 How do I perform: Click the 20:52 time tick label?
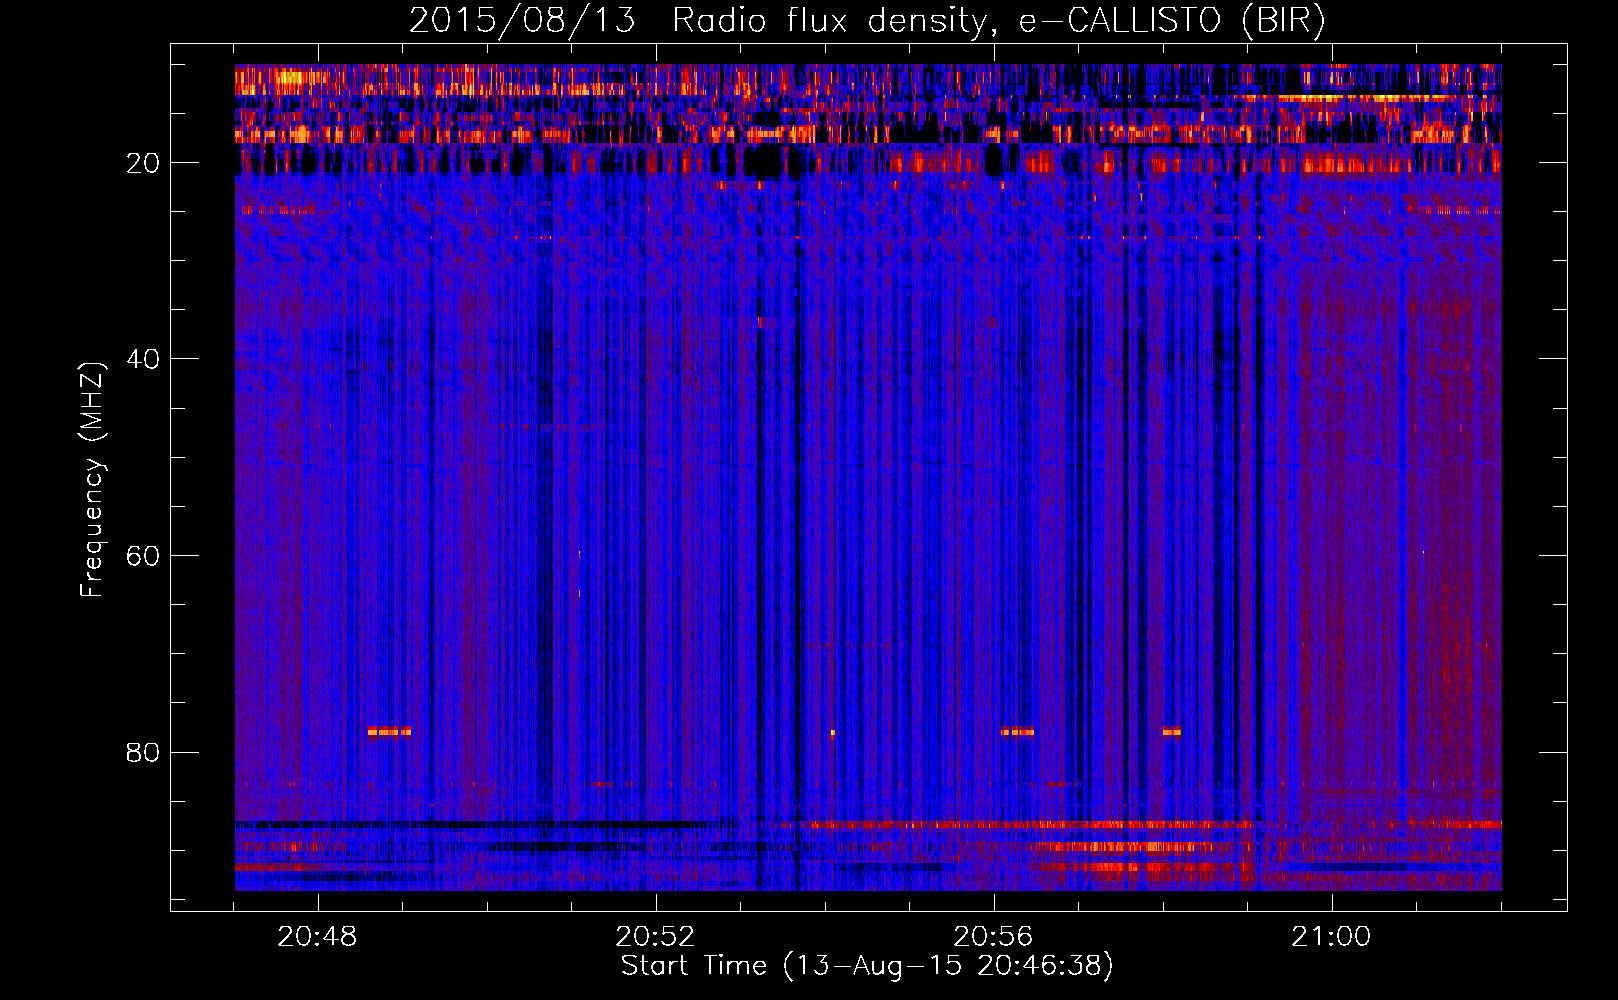click(x=655, y=937)
